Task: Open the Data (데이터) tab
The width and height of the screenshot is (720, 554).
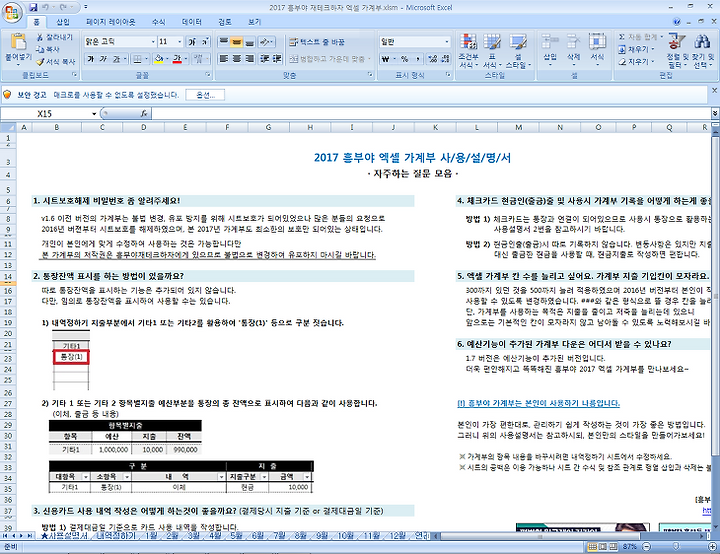Action: tap(191, 22)
